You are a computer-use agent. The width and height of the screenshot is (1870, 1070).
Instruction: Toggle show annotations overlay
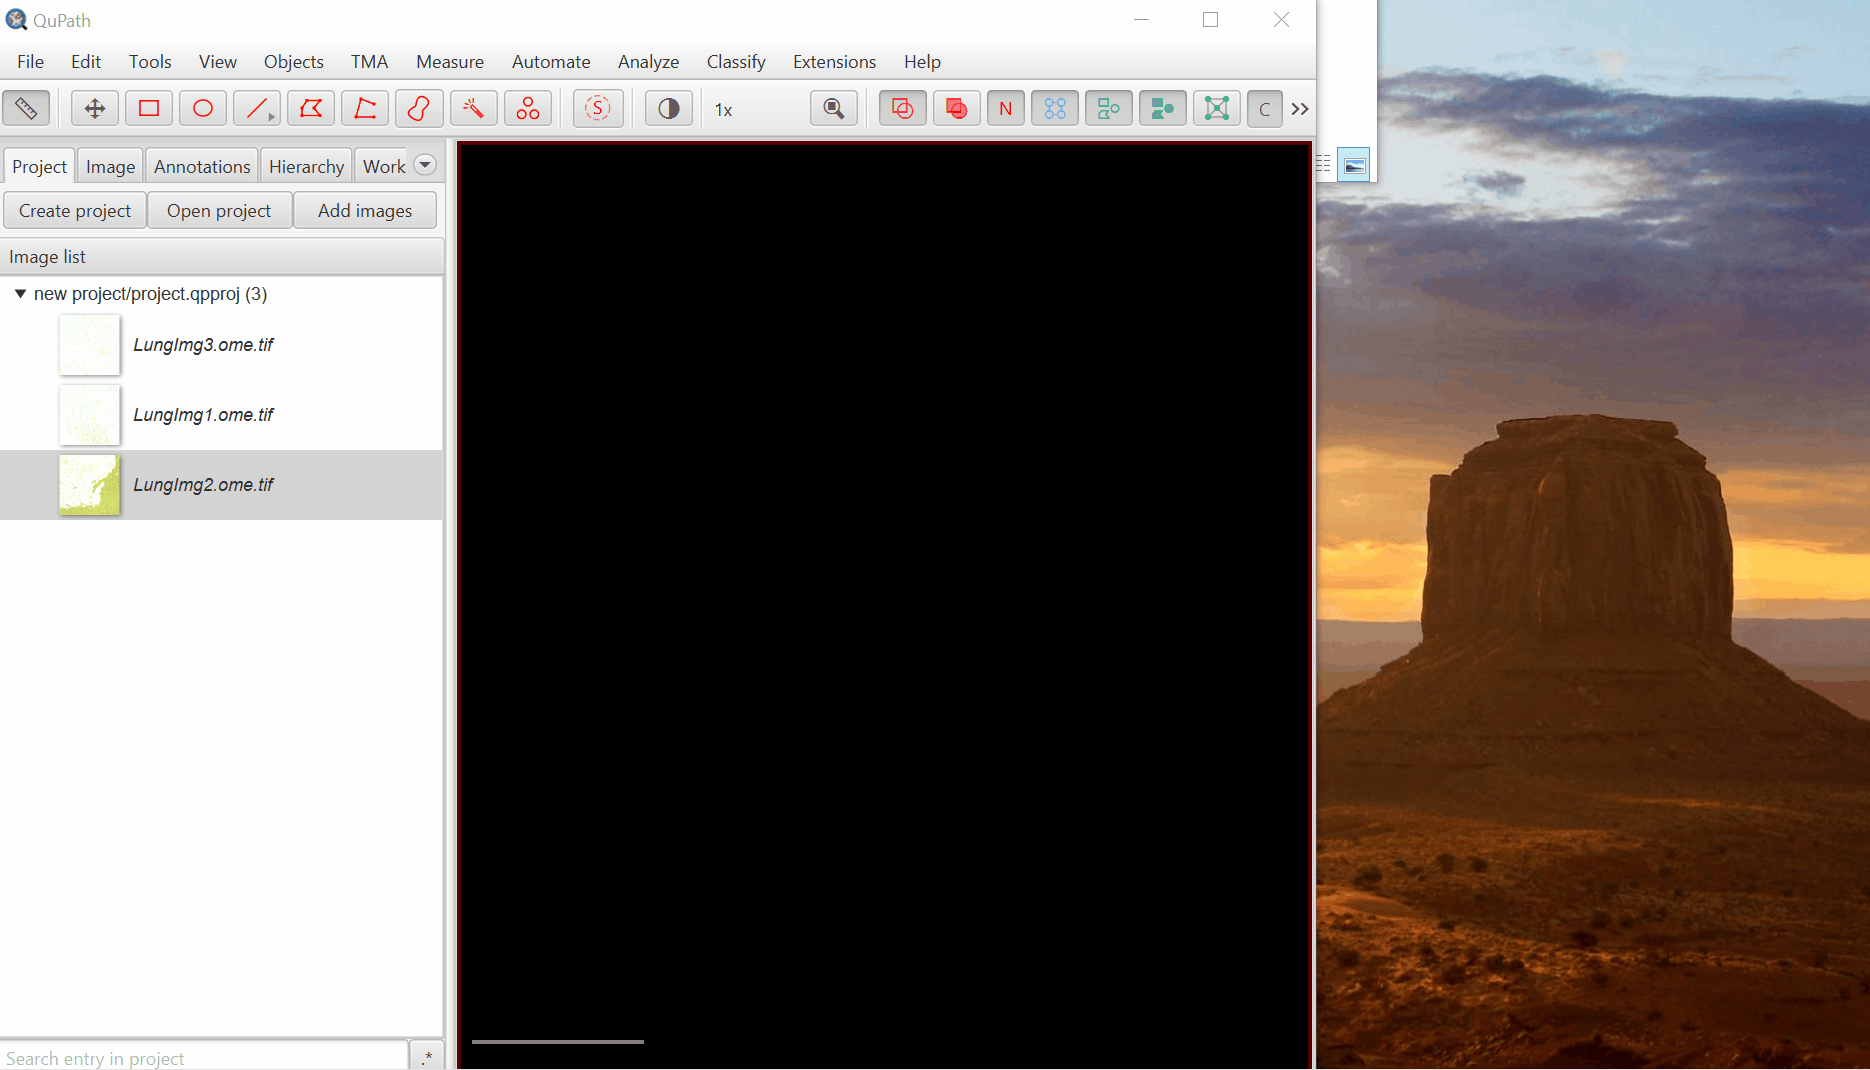pyautogui.click(x=902, y=109)
